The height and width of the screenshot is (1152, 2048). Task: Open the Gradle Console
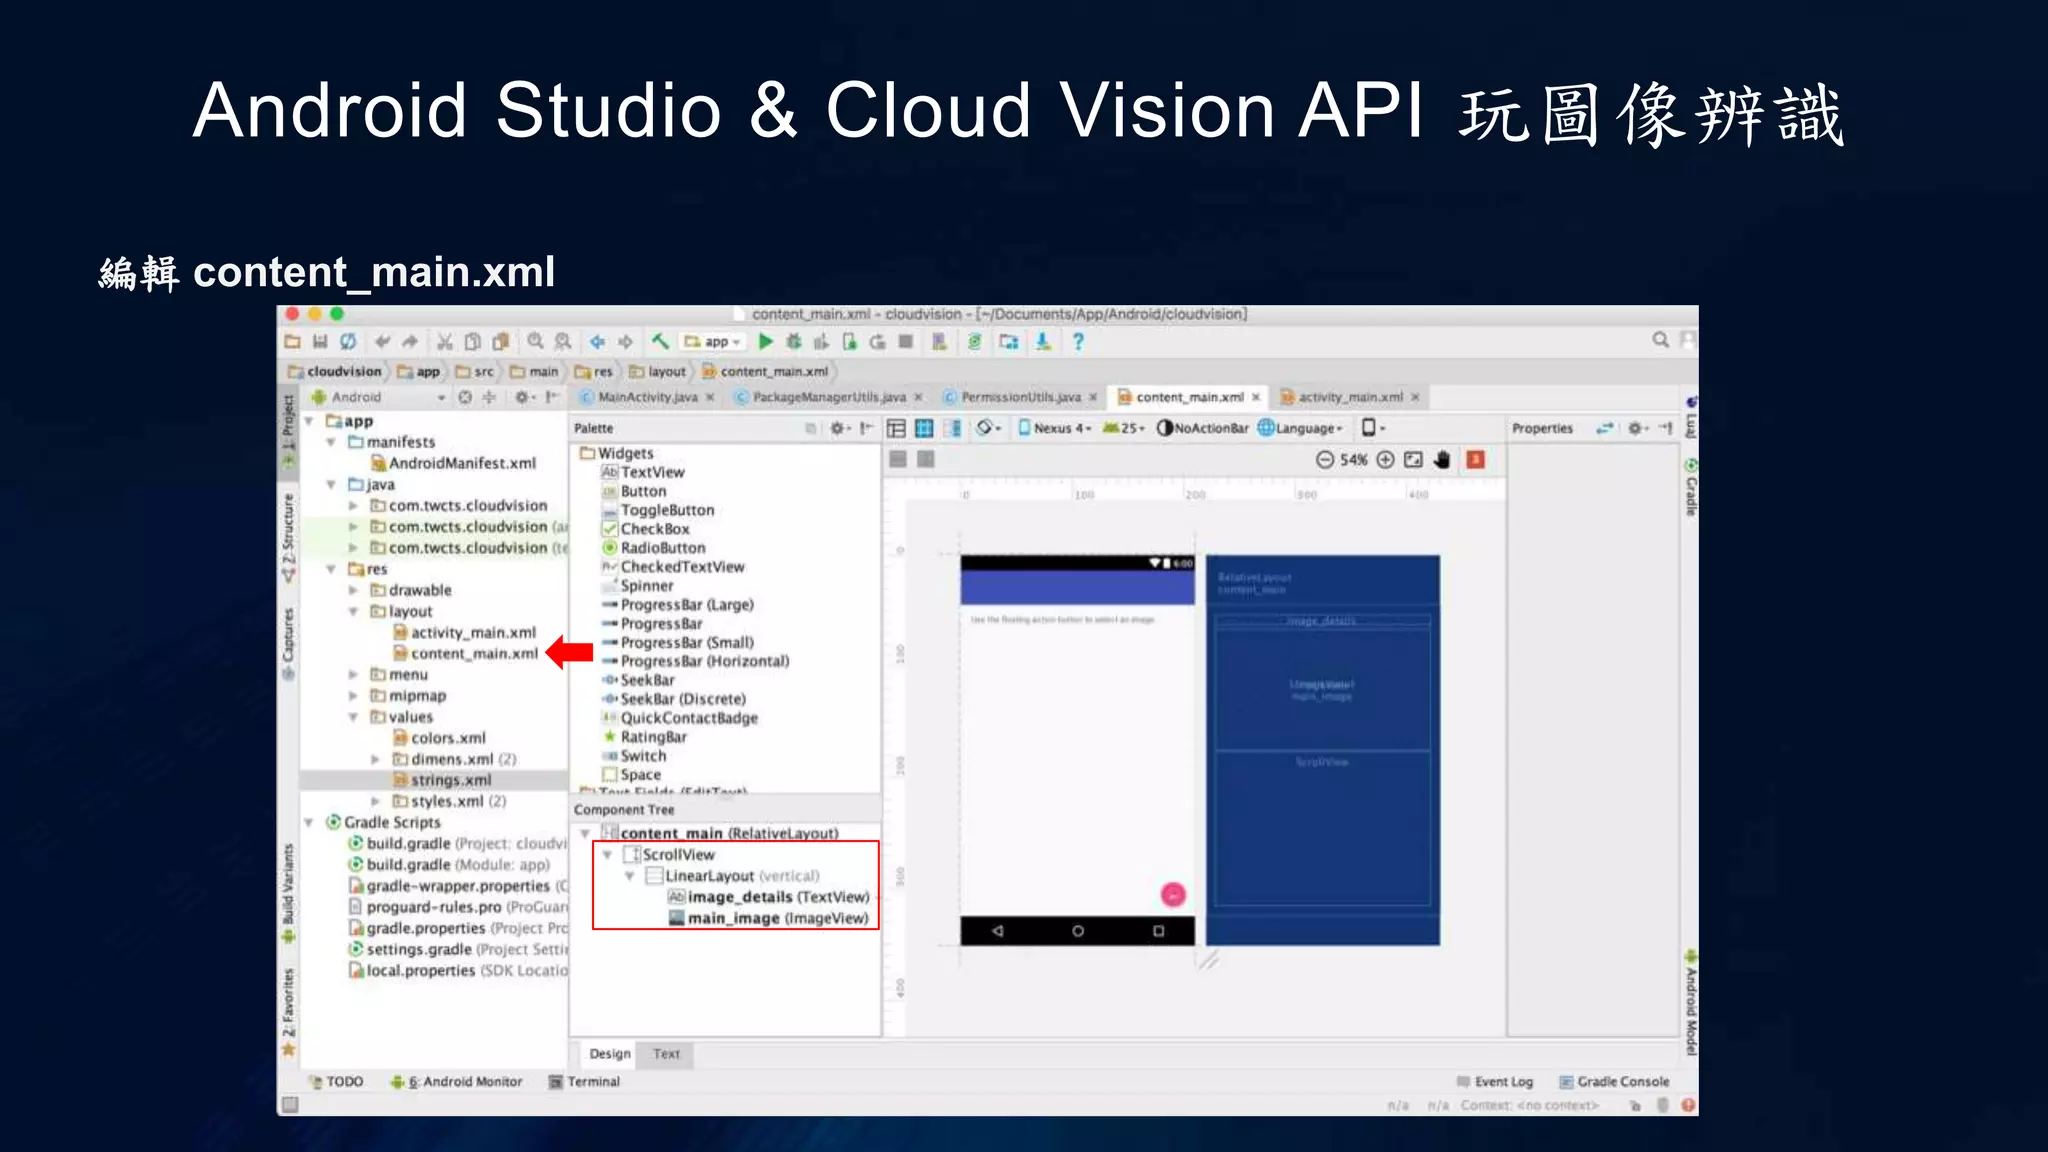pos(1614,1082)
